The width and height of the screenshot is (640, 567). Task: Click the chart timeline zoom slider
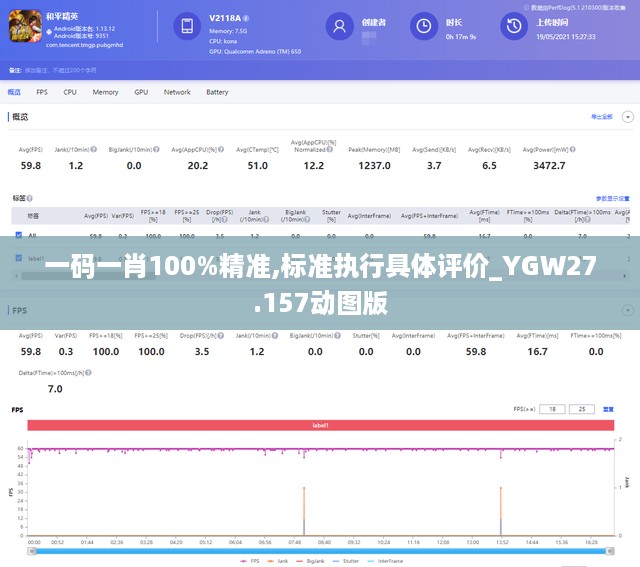click(321, 549)
